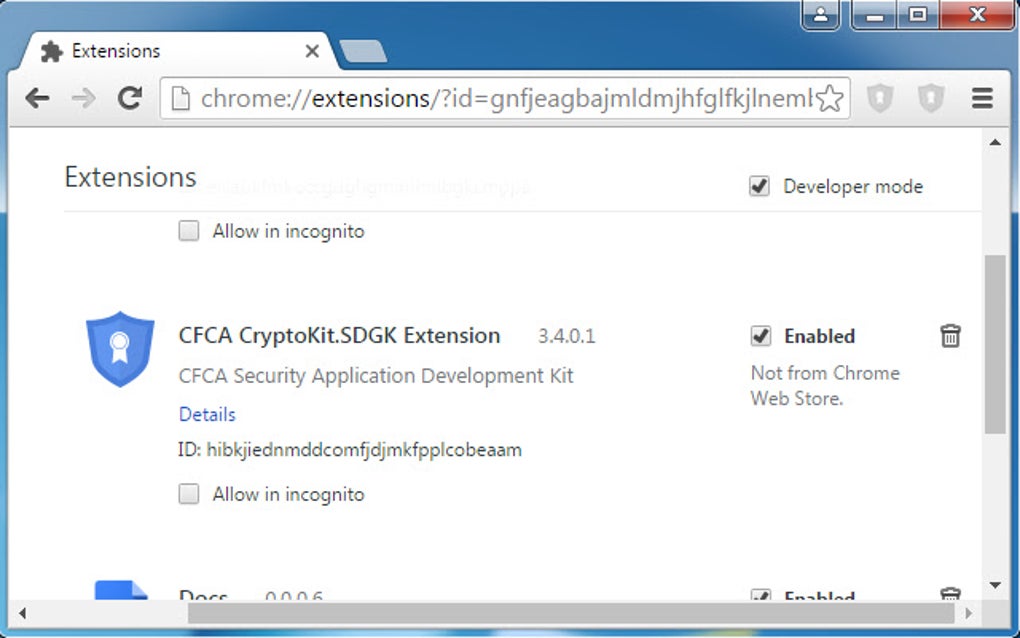
Task: Reload the extensions page
Action: (130, 98)
